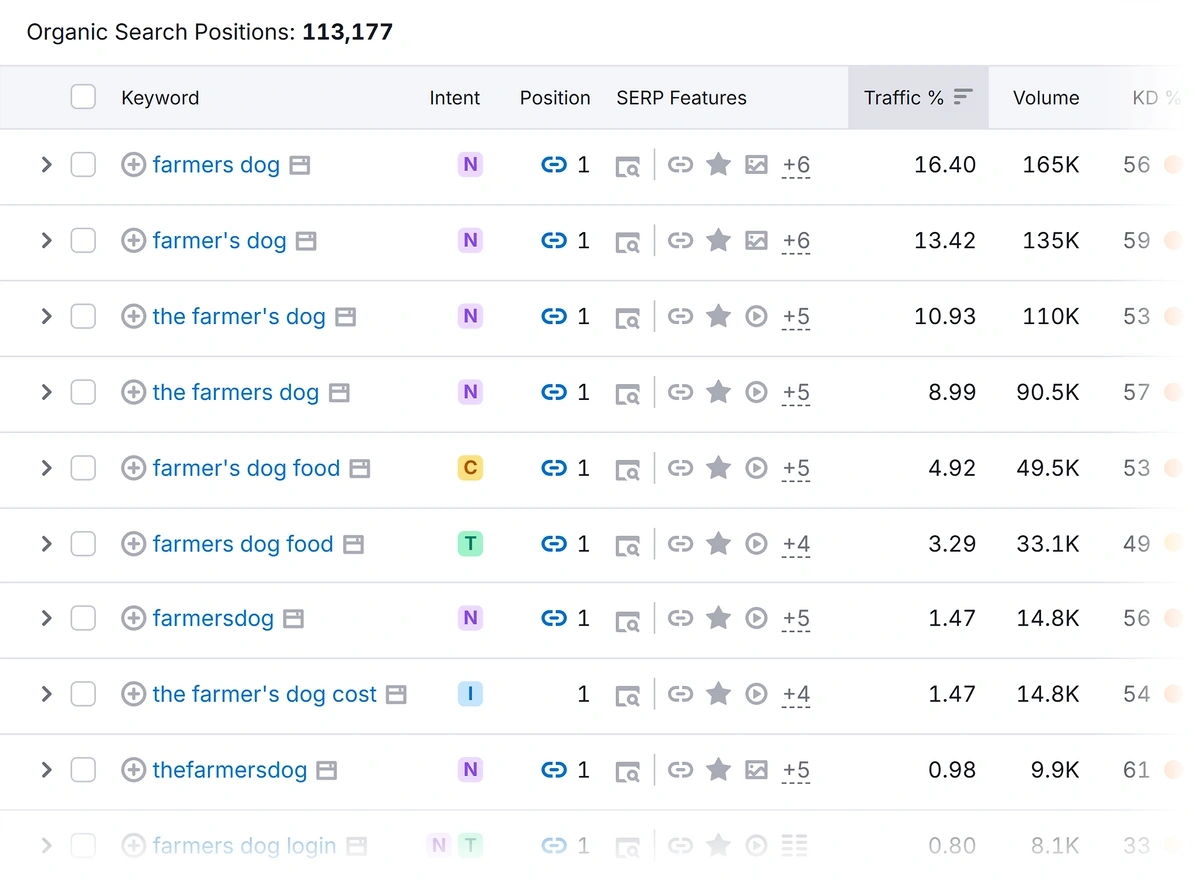Check the box for 'the farmer's dog' row
This screenshot has width=1200, height=882.
(83, 317)
